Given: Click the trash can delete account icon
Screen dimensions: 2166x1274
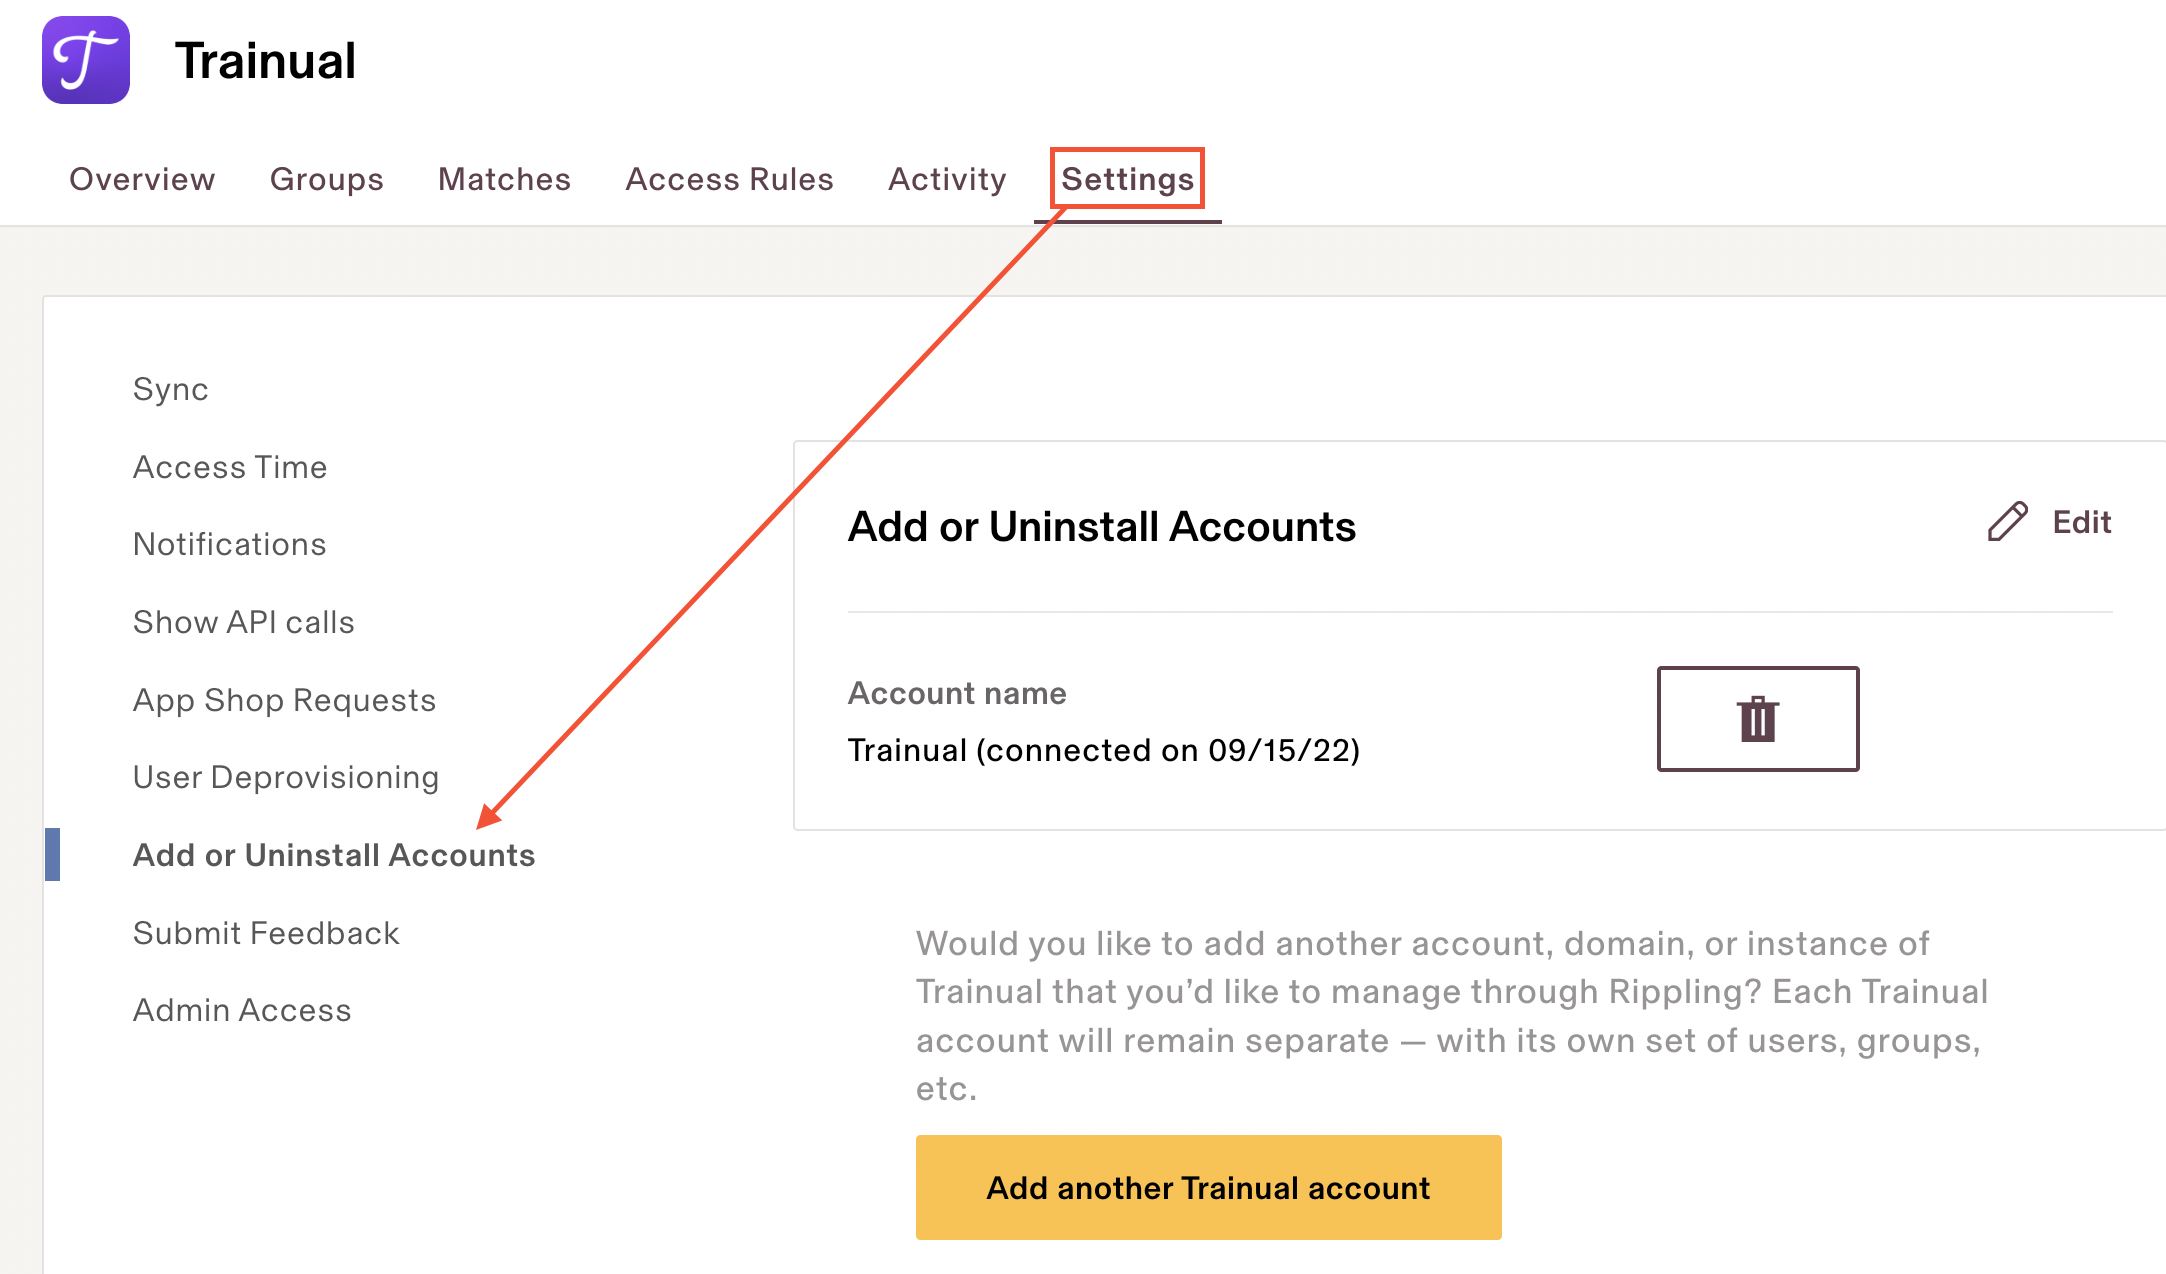Looking at the screenshot, I should tap(1757, 719).
